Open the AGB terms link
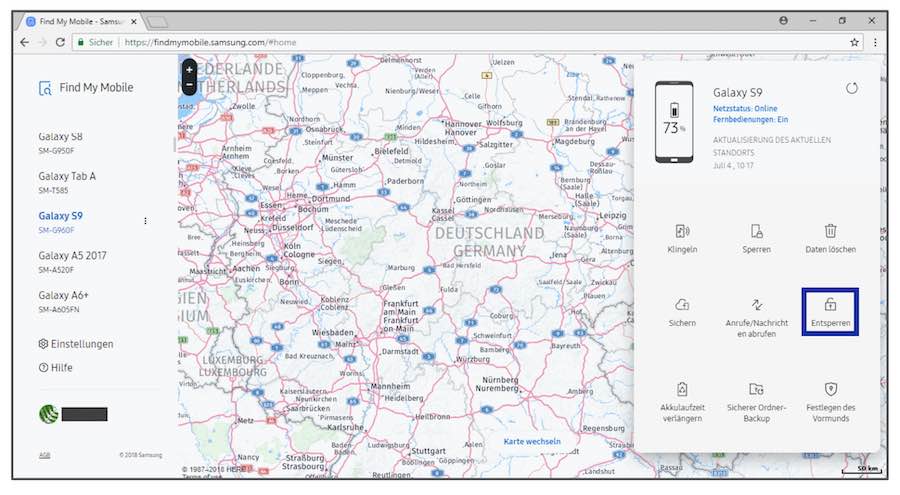This screenshot has height=495, width=900. click(x=44, y=455)
